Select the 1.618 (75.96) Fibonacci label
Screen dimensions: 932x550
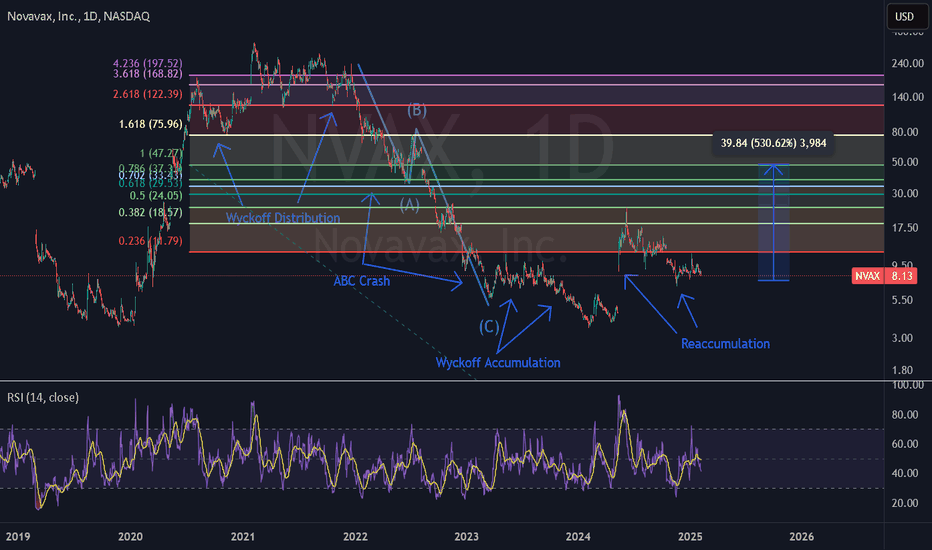click(x=150, y=124)
